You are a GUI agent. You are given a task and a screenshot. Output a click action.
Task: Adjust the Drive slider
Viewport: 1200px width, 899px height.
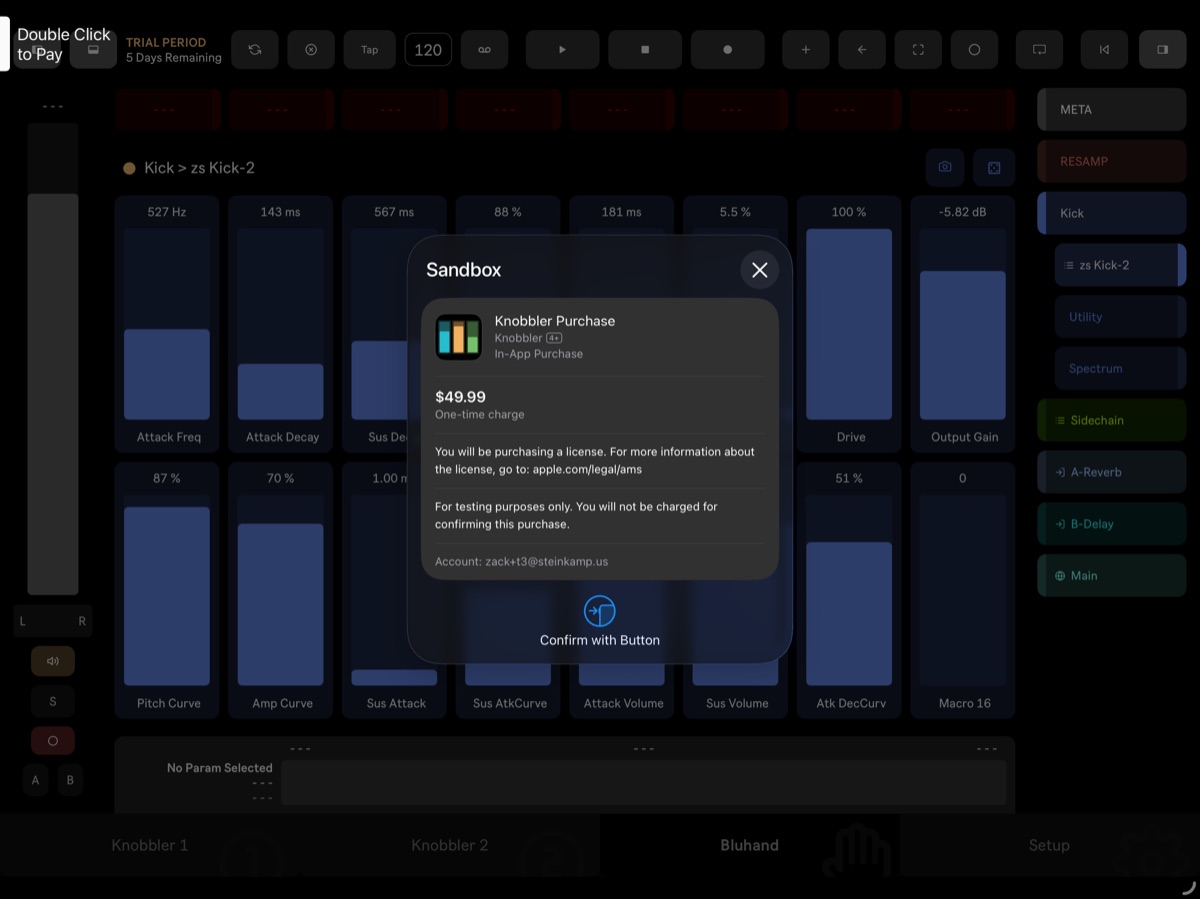pos(849,324)
